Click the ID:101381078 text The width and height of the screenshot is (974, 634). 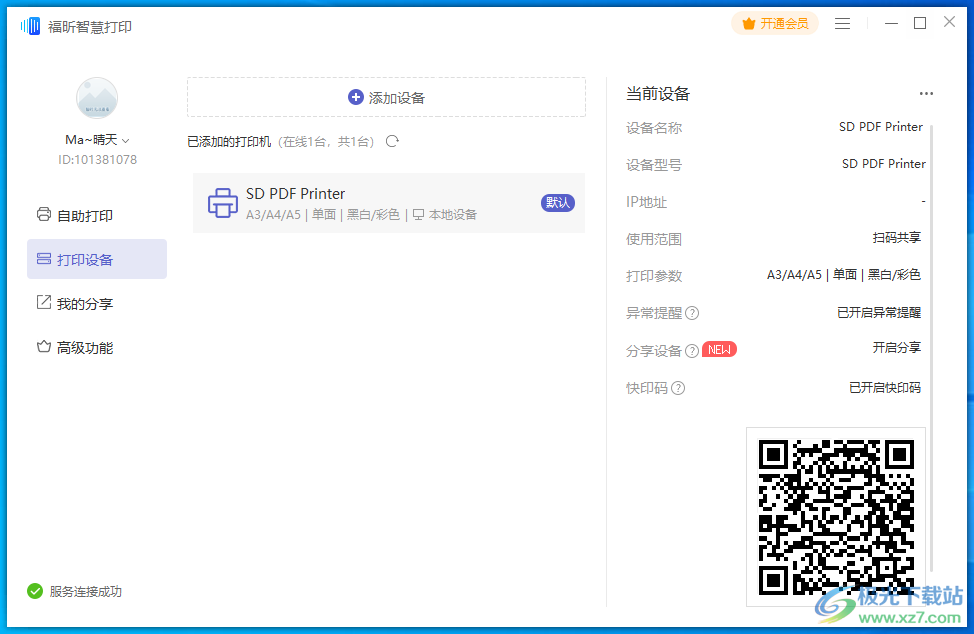[x=98, y=160]
